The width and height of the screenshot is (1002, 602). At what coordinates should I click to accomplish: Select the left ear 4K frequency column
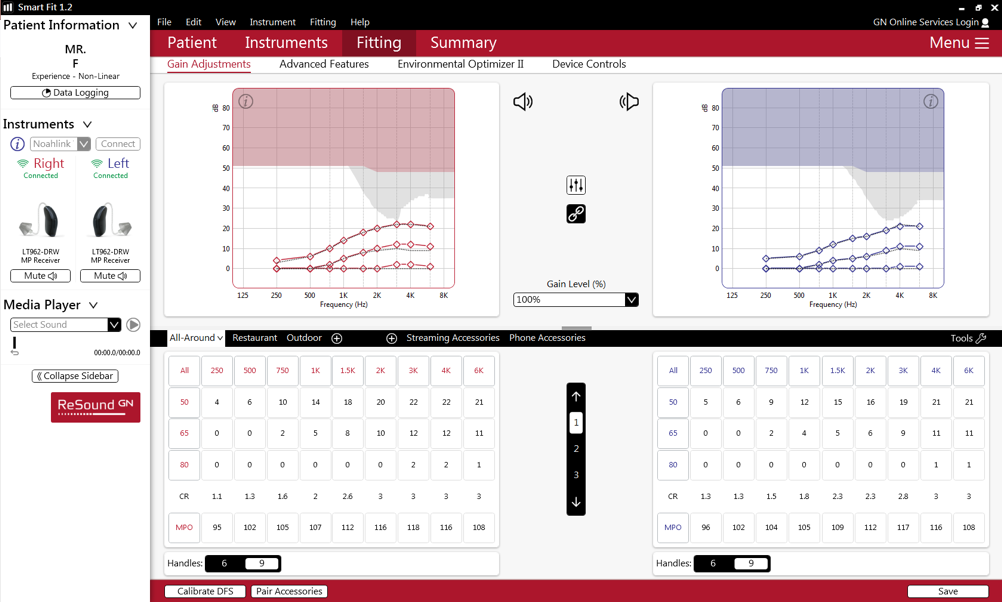(936, 371)
